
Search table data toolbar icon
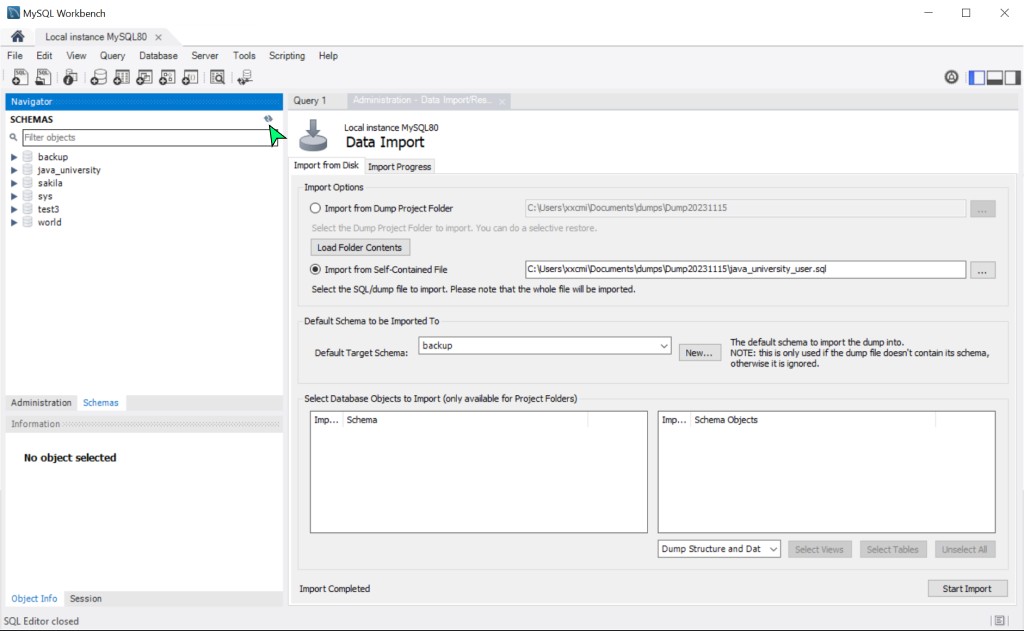(217, 77)
